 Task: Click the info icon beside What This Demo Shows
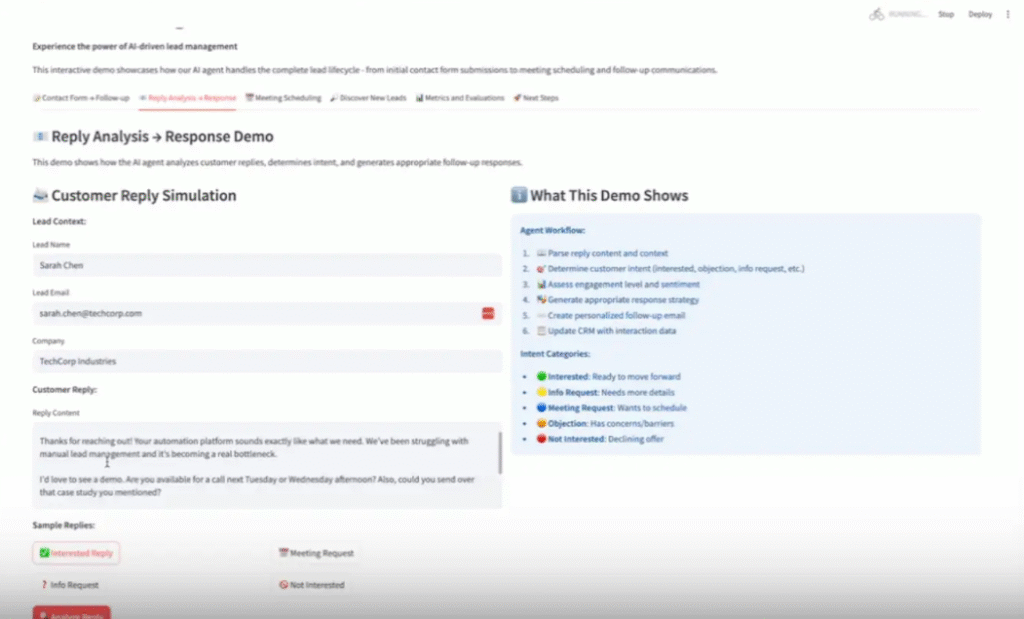click(518, 196)
